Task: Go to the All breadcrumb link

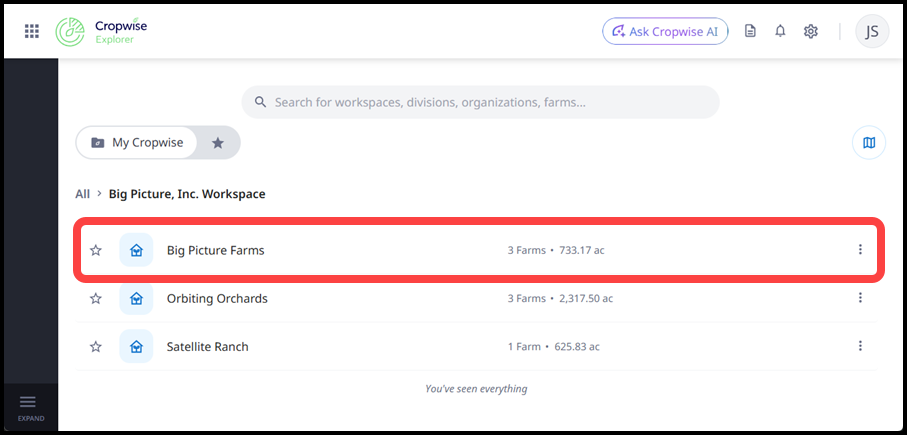Action: [82, 194]
